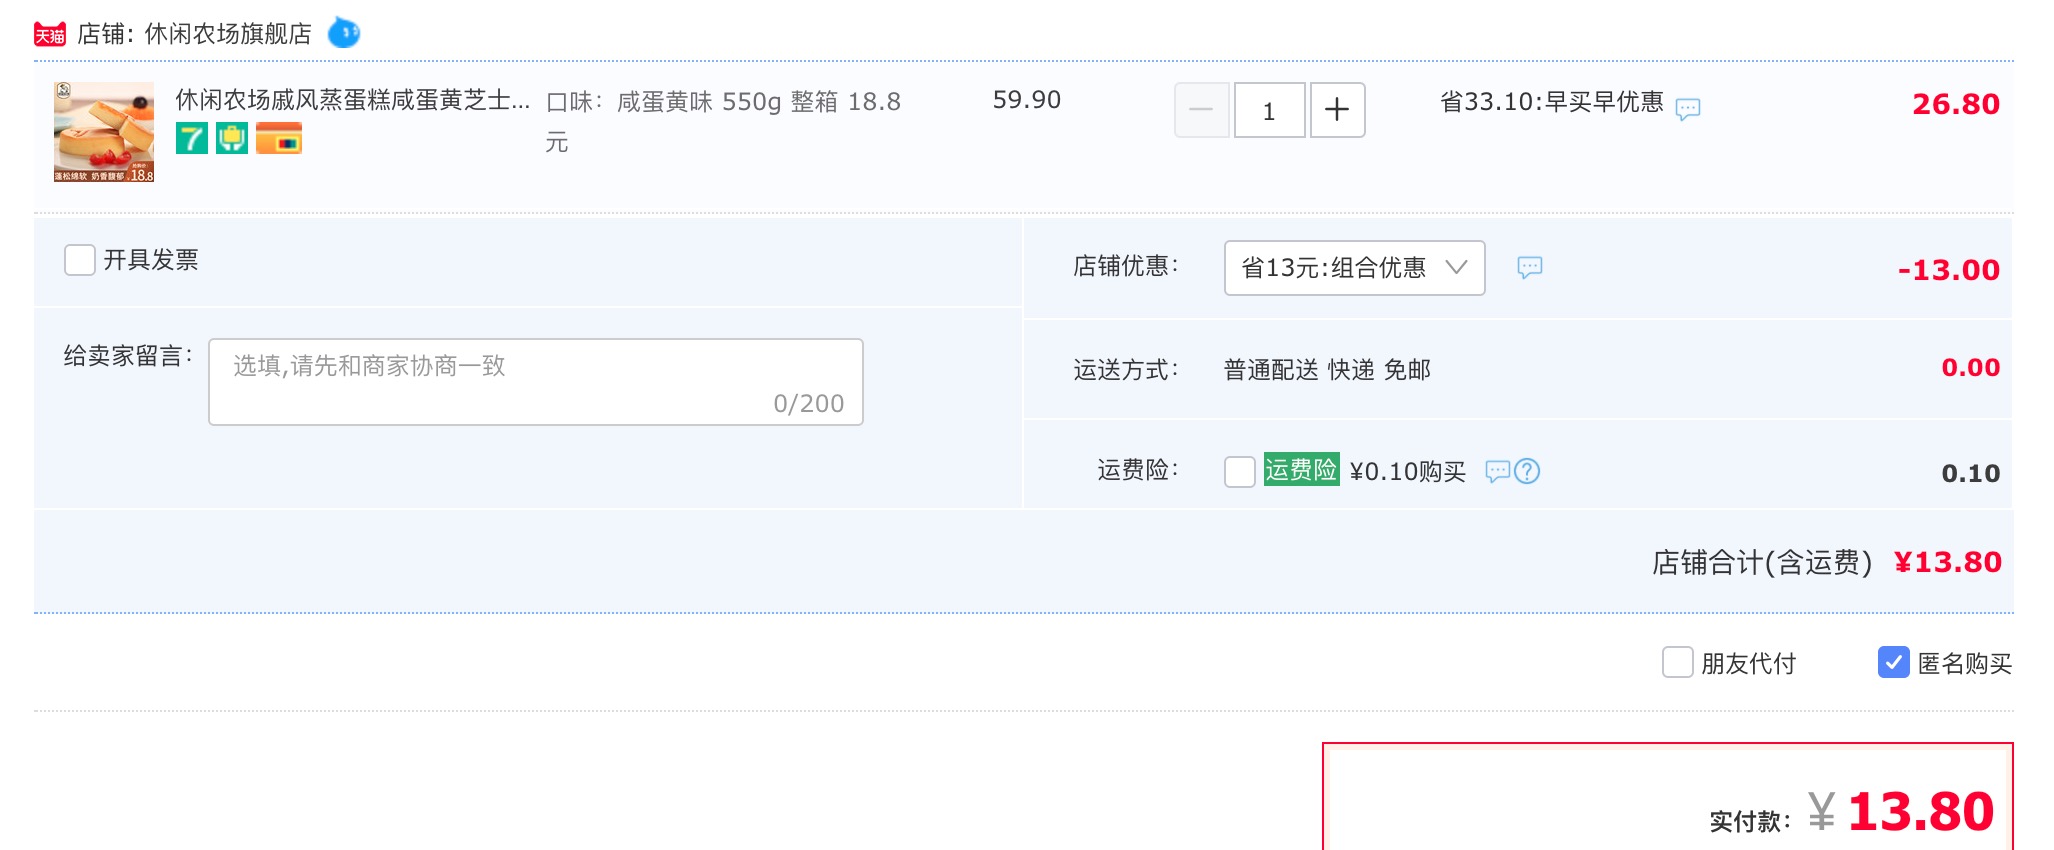This screenshot has height=850, width=2054.
Task: Click the green 运费险 badge
Action: [x=1301, y=470]
